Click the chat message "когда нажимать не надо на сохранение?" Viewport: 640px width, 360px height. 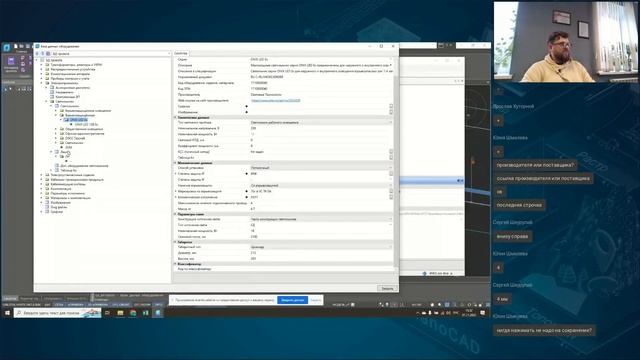544,330
